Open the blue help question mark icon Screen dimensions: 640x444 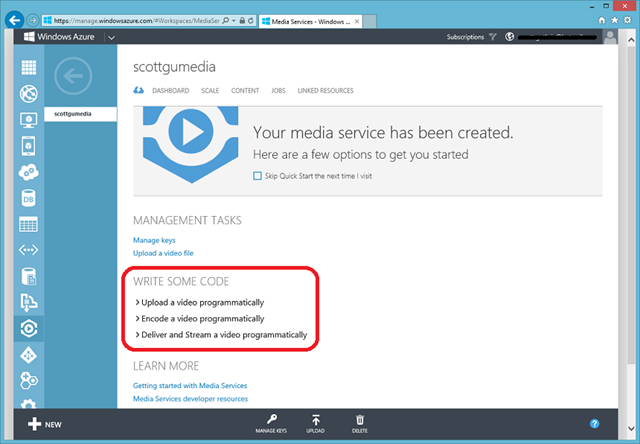595,424
